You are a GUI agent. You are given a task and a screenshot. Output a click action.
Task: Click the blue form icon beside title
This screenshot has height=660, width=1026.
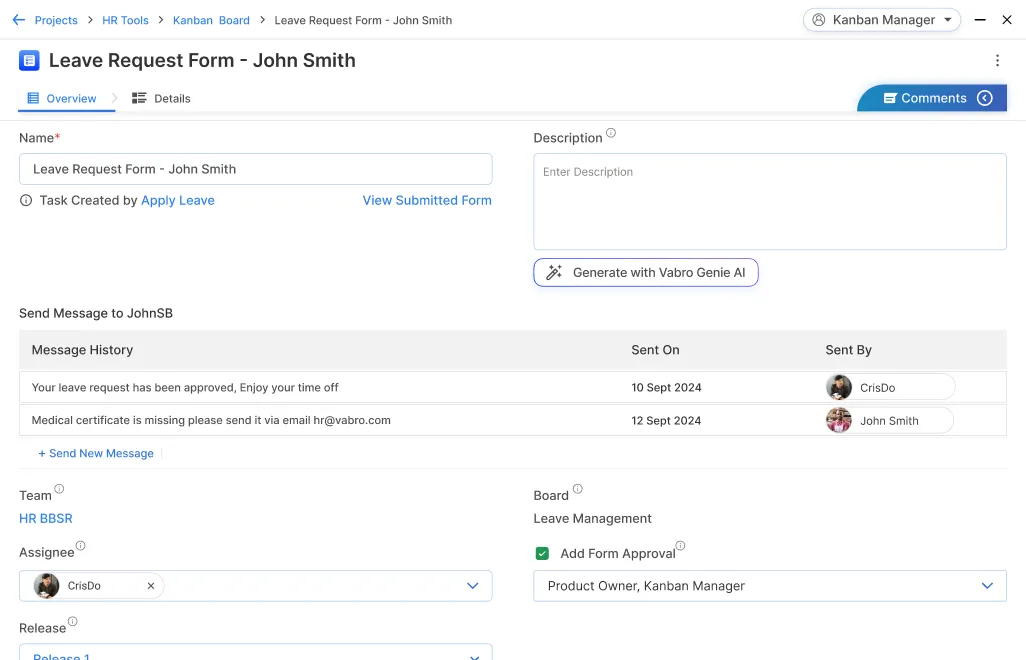29,61
